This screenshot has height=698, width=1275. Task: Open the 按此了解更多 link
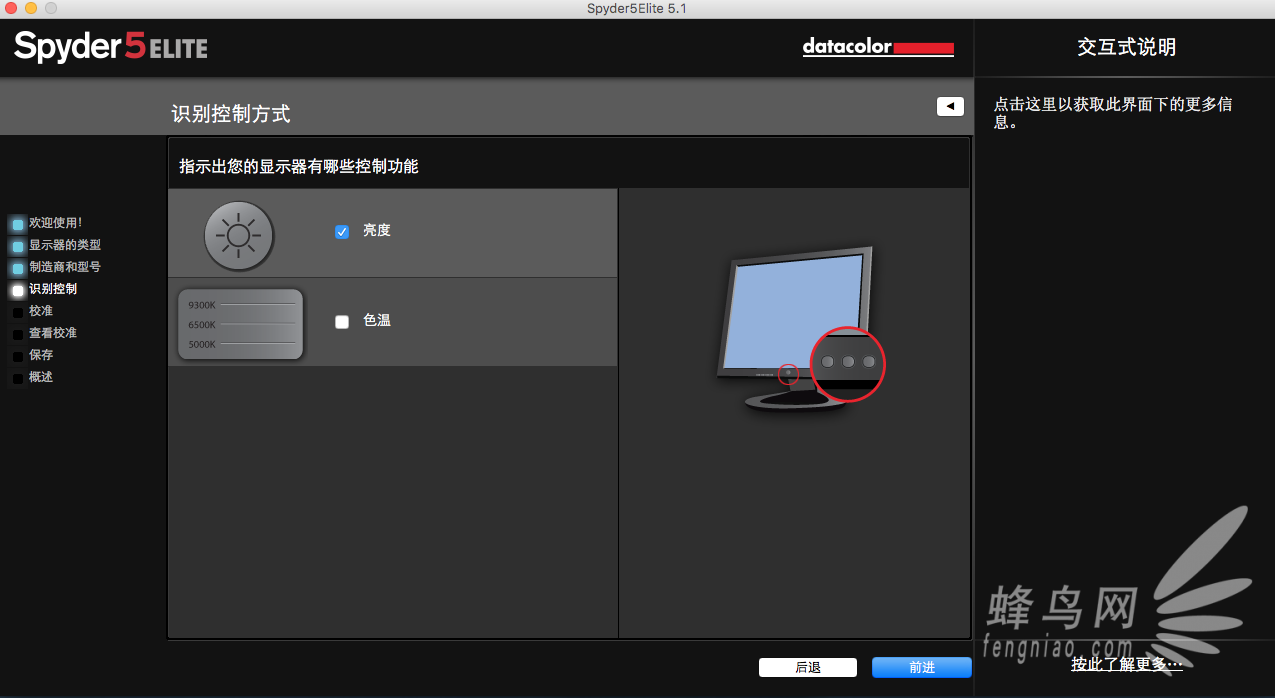1127,663
